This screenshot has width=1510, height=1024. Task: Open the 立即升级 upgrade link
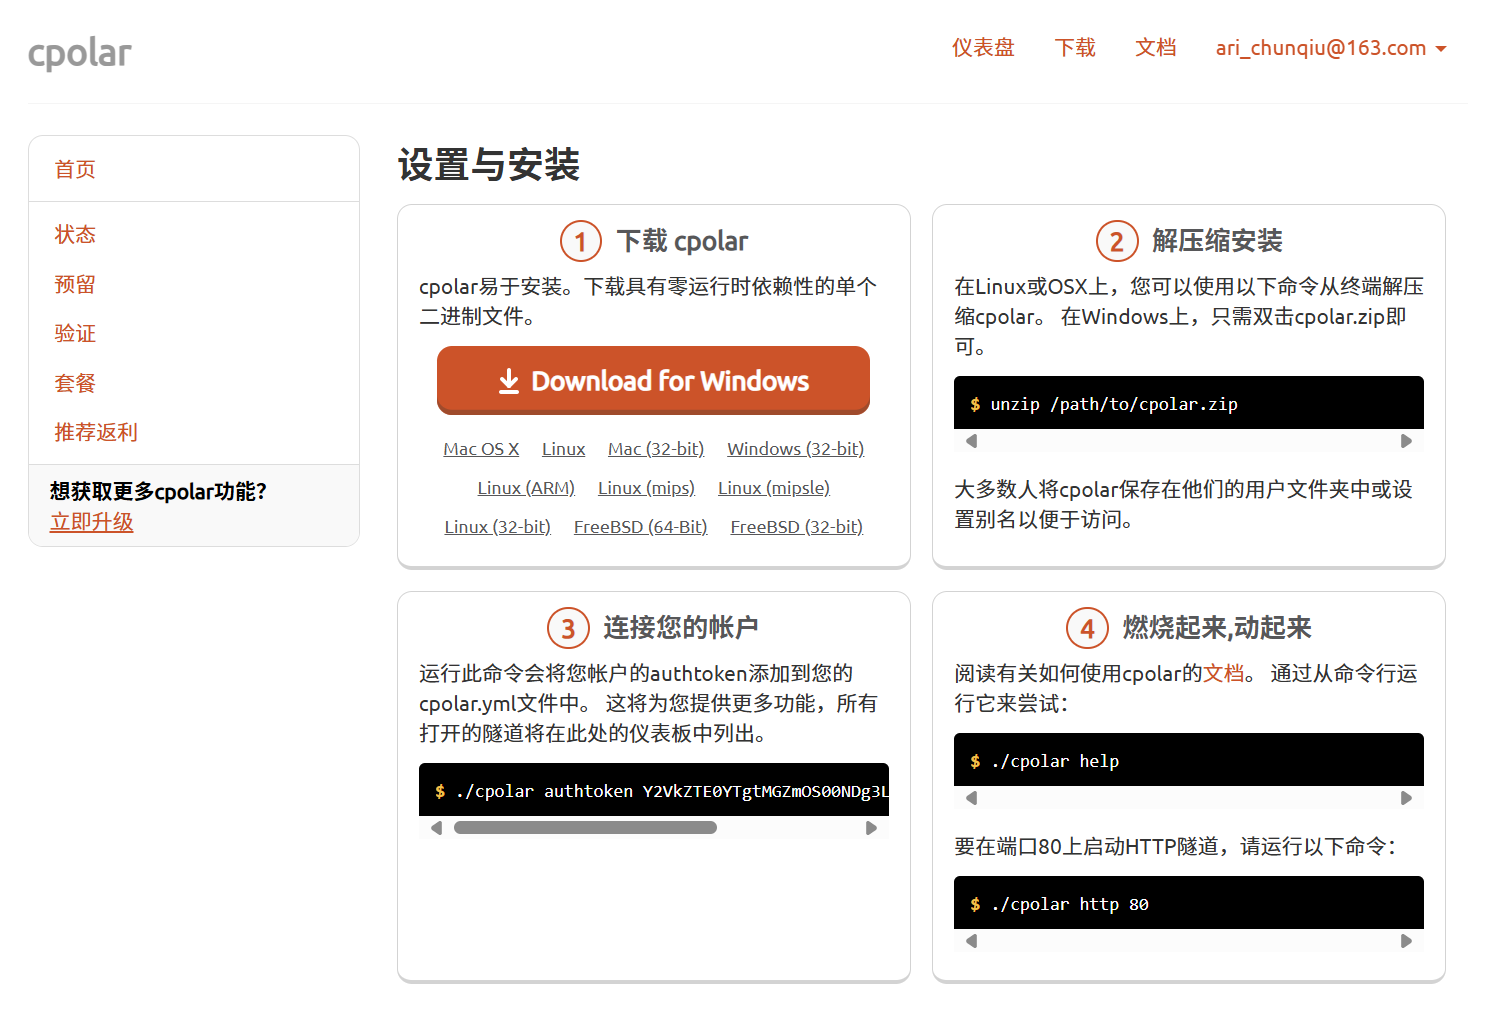point(91,521)
